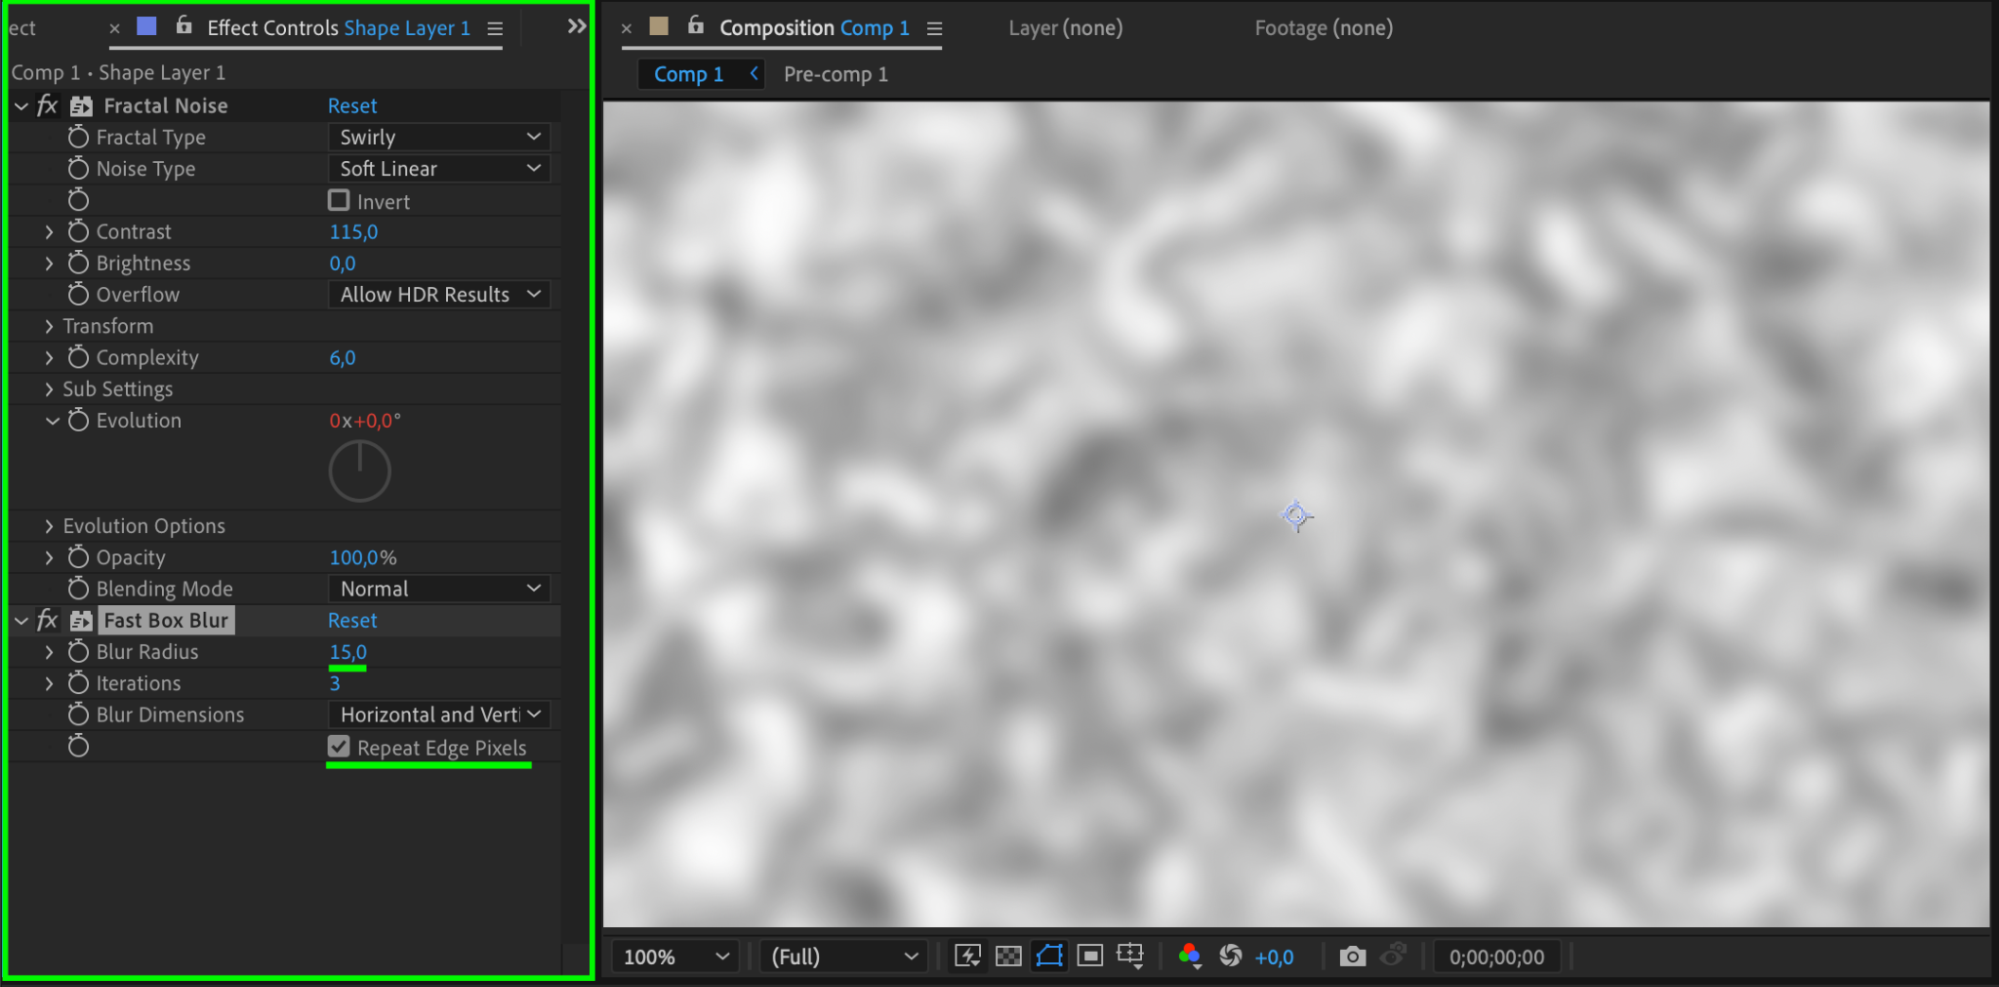The width and height of the screenshot is (1999, 987).
Task: Expand the Transform property group
Action: (x=48, y=326)
